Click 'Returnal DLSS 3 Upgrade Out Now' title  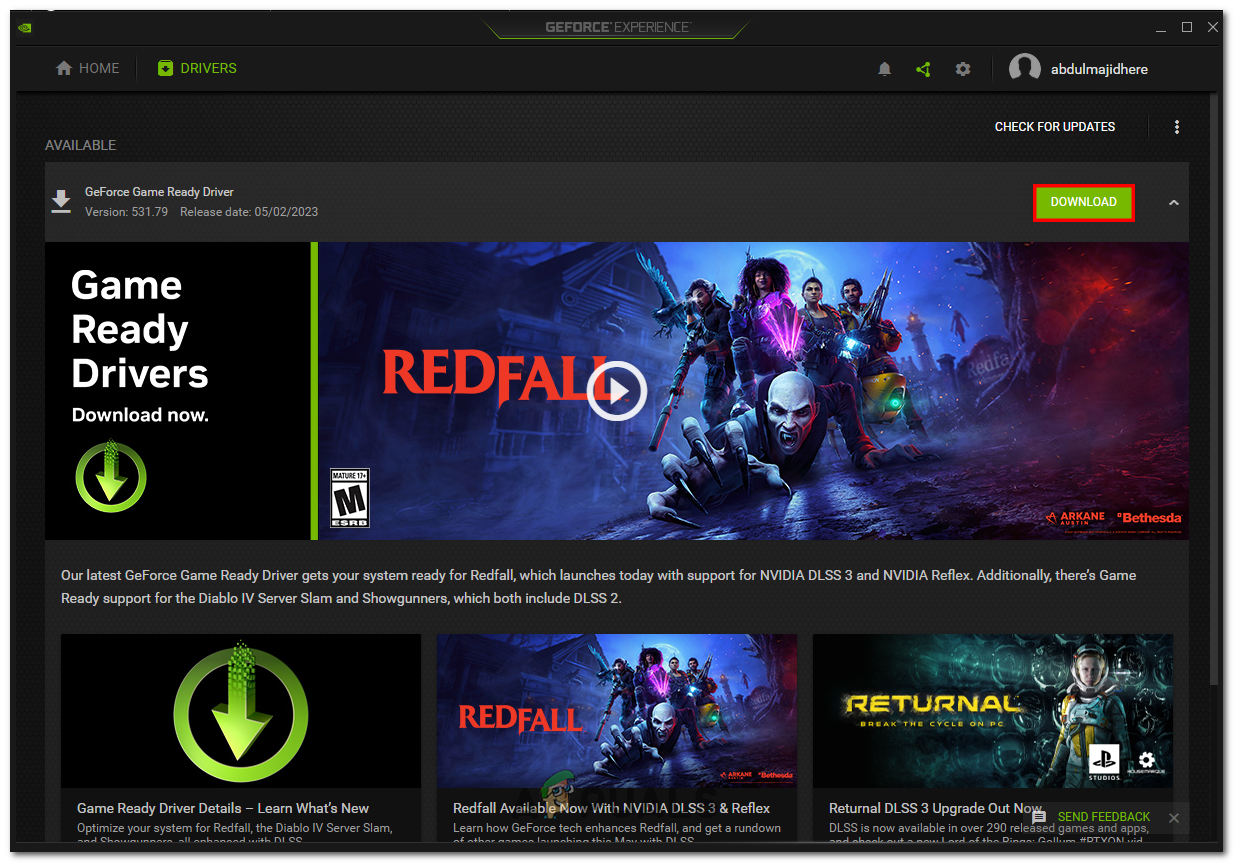coord(935,808)
